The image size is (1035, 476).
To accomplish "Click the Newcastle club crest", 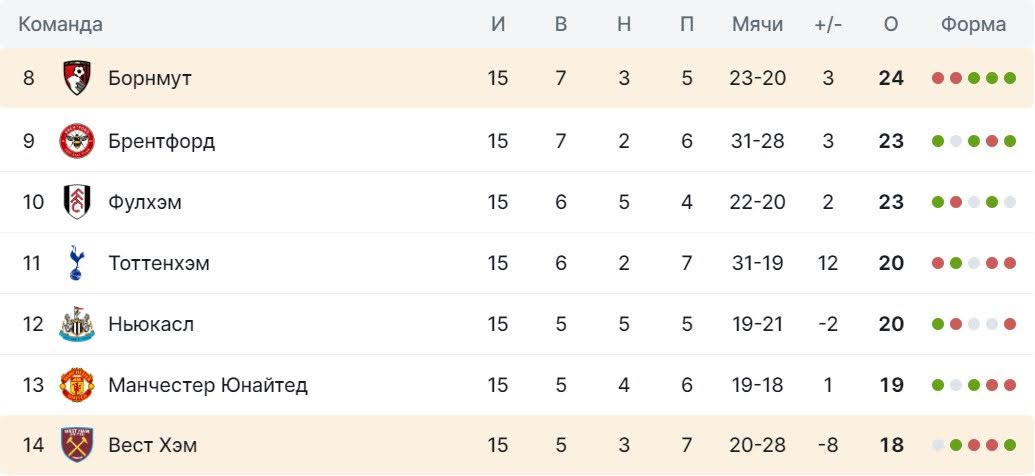I will click(77, 323).
